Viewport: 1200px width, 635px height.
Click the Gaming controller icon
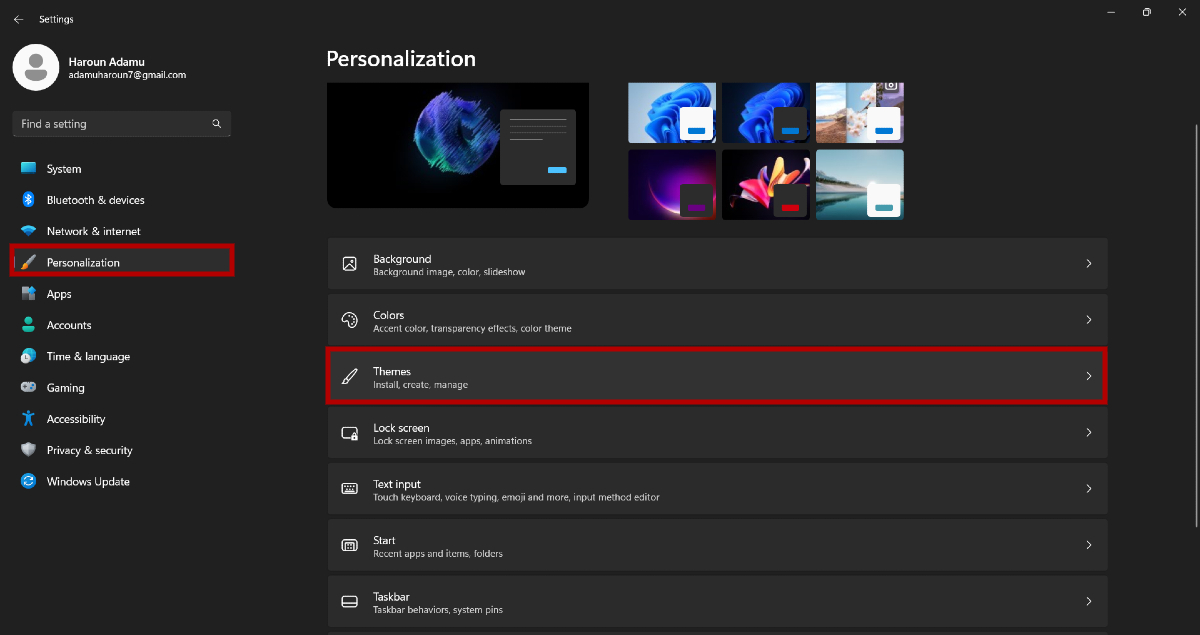click(28, 388)
